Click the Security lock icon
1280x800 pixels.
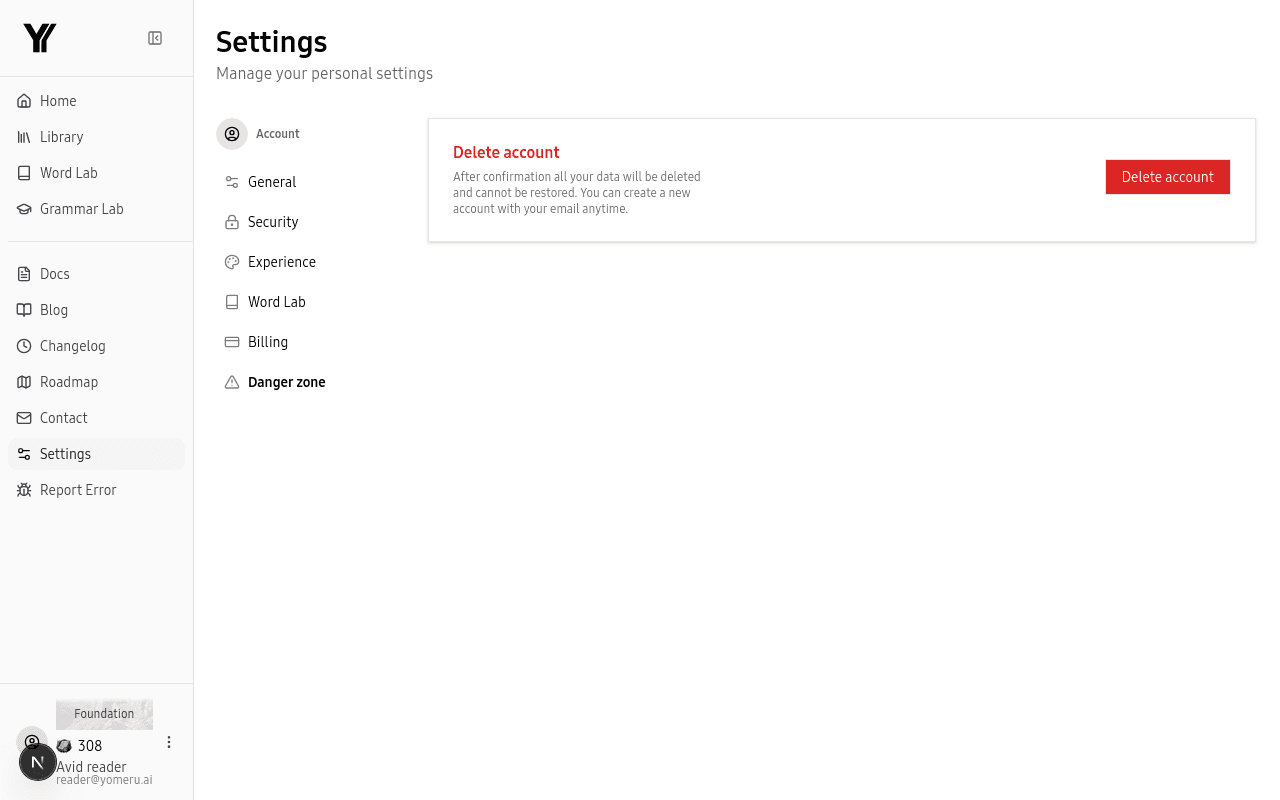click(x=232, y=221)
